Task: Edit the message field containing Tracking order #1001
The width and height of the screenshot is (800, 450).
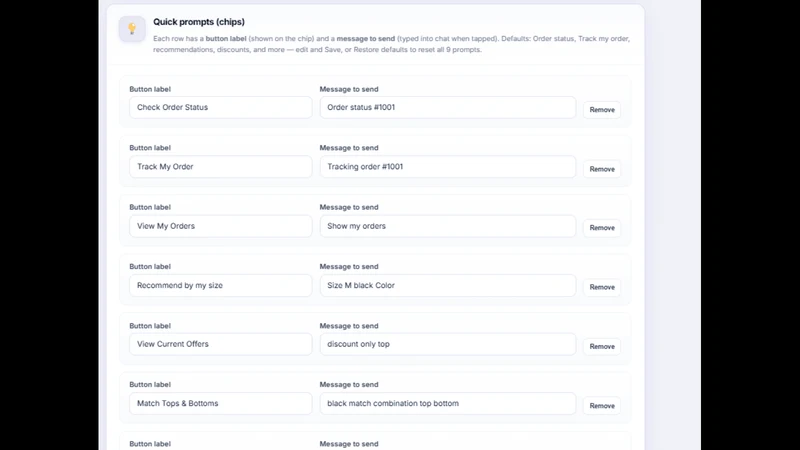Action: pos(447,167)
